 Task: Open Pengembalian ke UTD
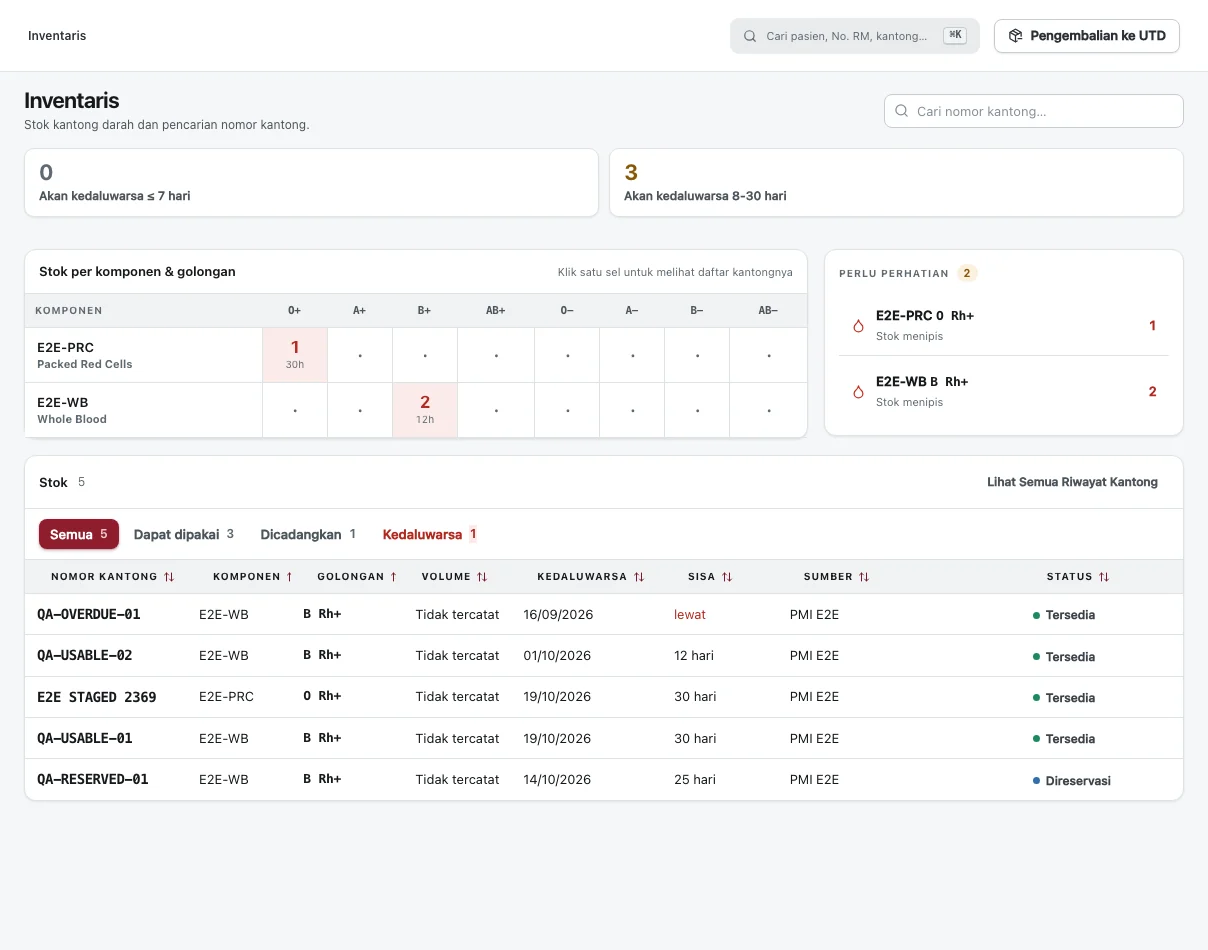pyautogui.click(x=1087, y=36)
